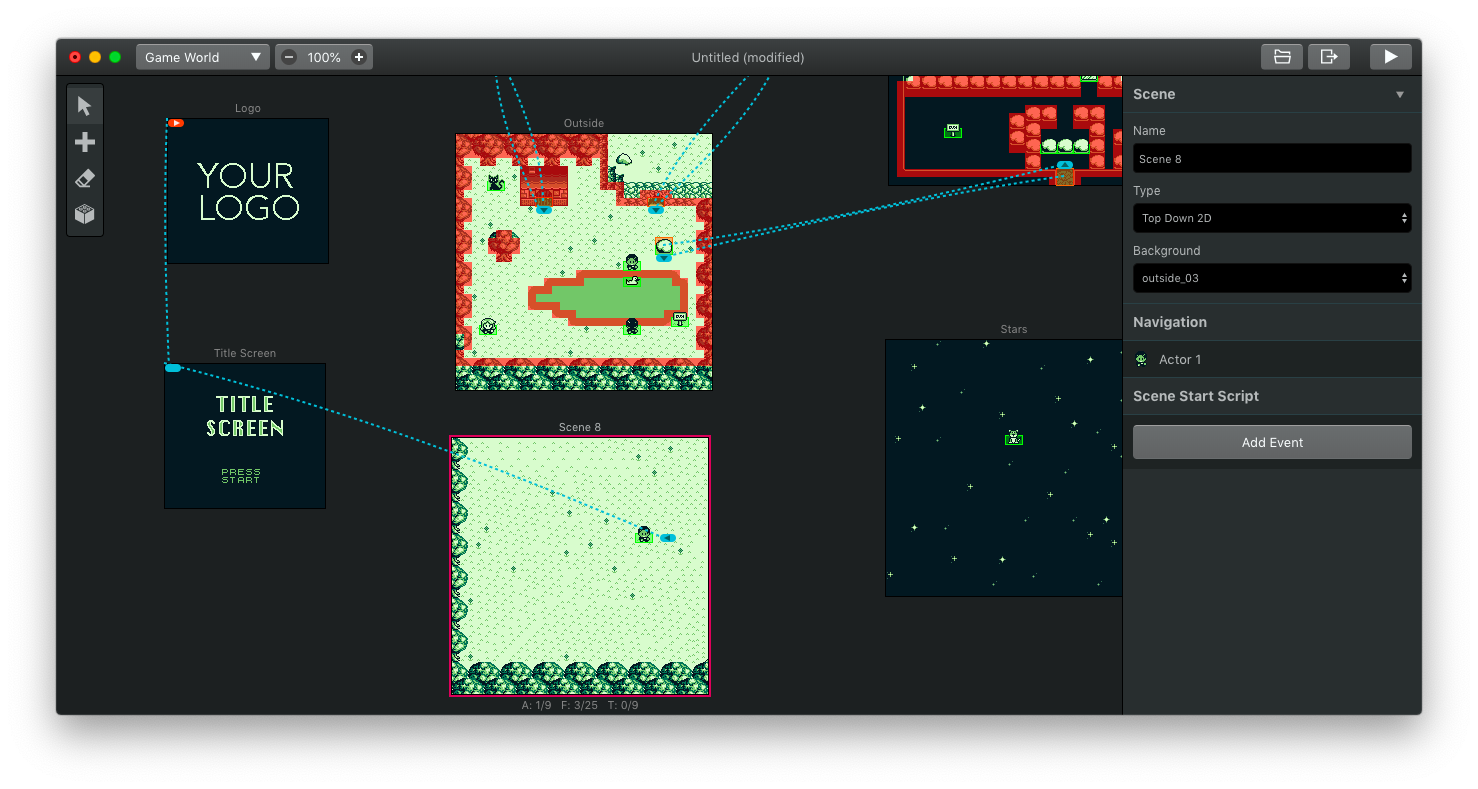Click the blue connection marker on Title Screen
Screen dimensions: 1478x789
pos(173,368)
